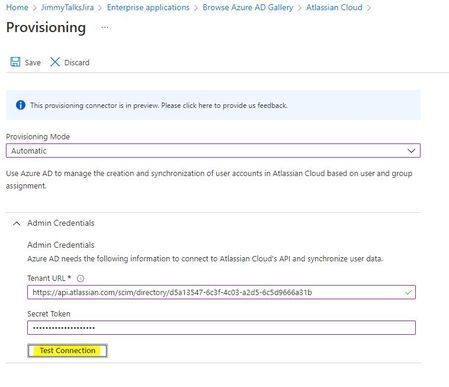Click the Save disk icon
449x387 pixels.
point(15,62)
